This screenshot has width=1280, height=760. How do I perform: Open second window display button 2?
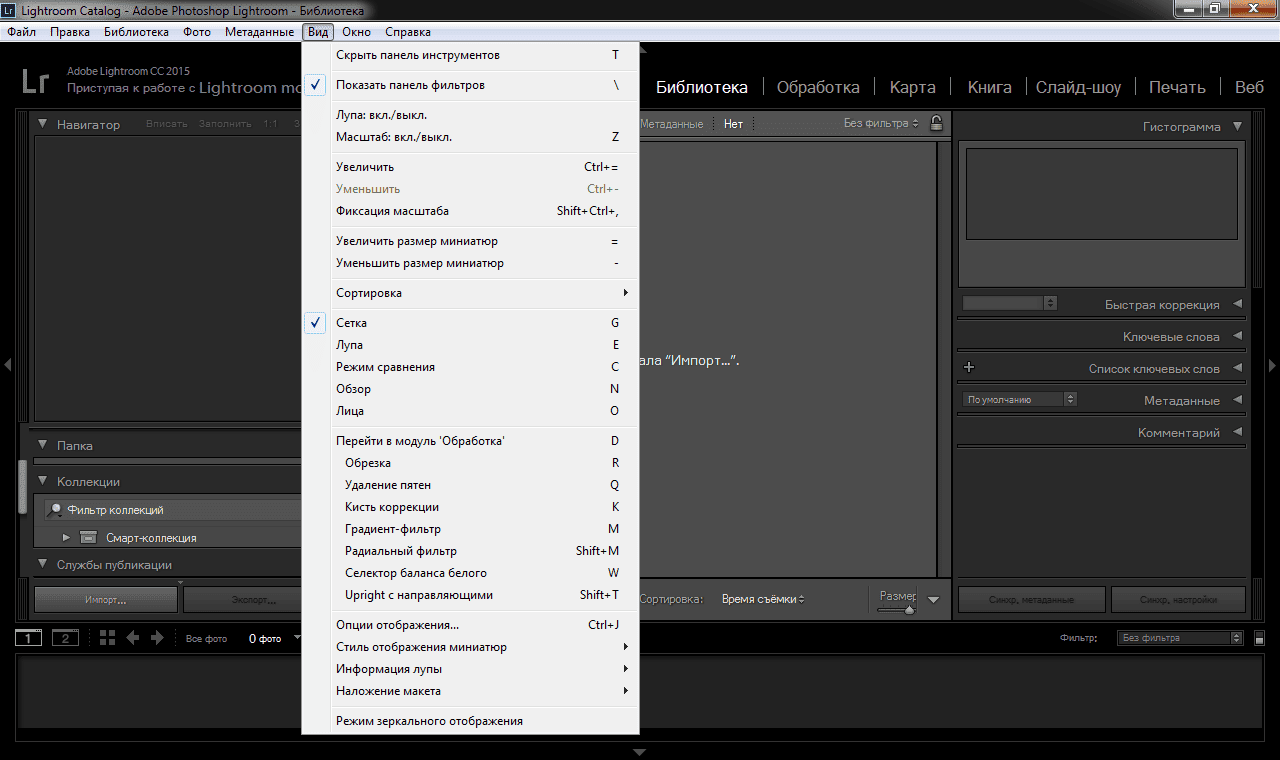65,638
